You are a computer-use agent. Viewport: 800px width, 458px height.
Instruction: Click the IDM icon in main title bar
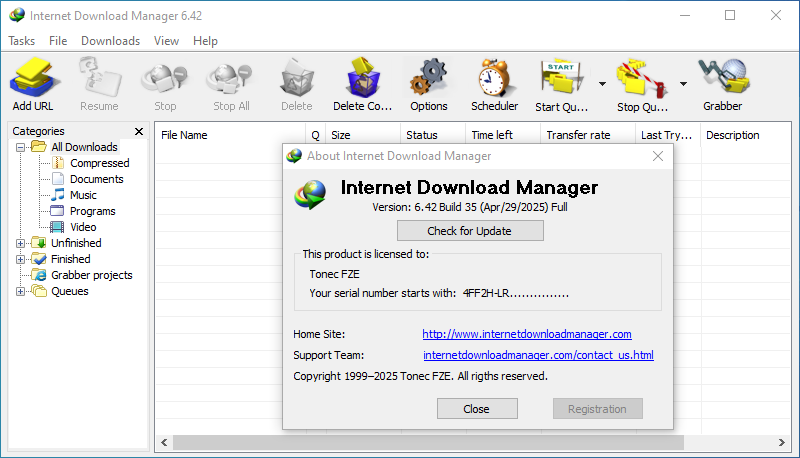point(17,15)
